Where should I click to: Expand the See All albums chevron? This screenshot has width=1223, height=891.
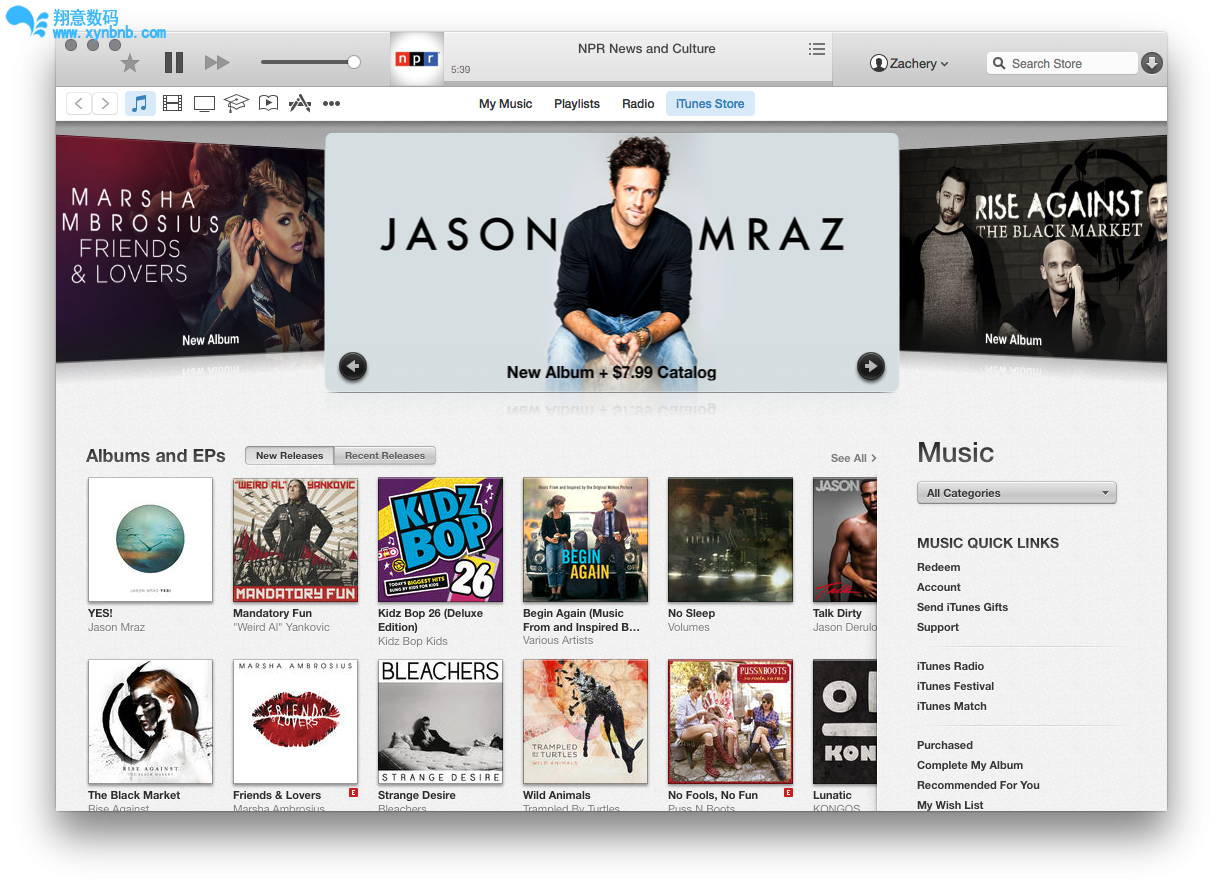coord(853,458)
